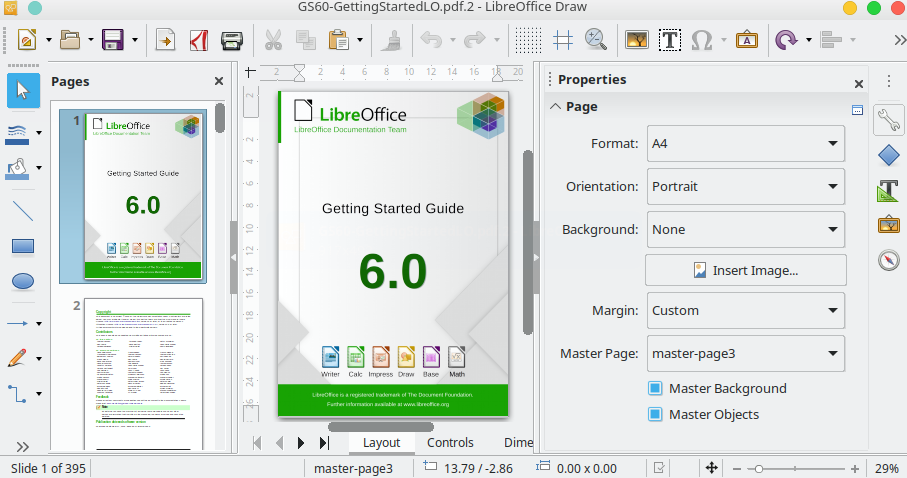This screenshot has width=907, height=478.
Task: Toggle grid display in toolbar
Action: point(527,41)
